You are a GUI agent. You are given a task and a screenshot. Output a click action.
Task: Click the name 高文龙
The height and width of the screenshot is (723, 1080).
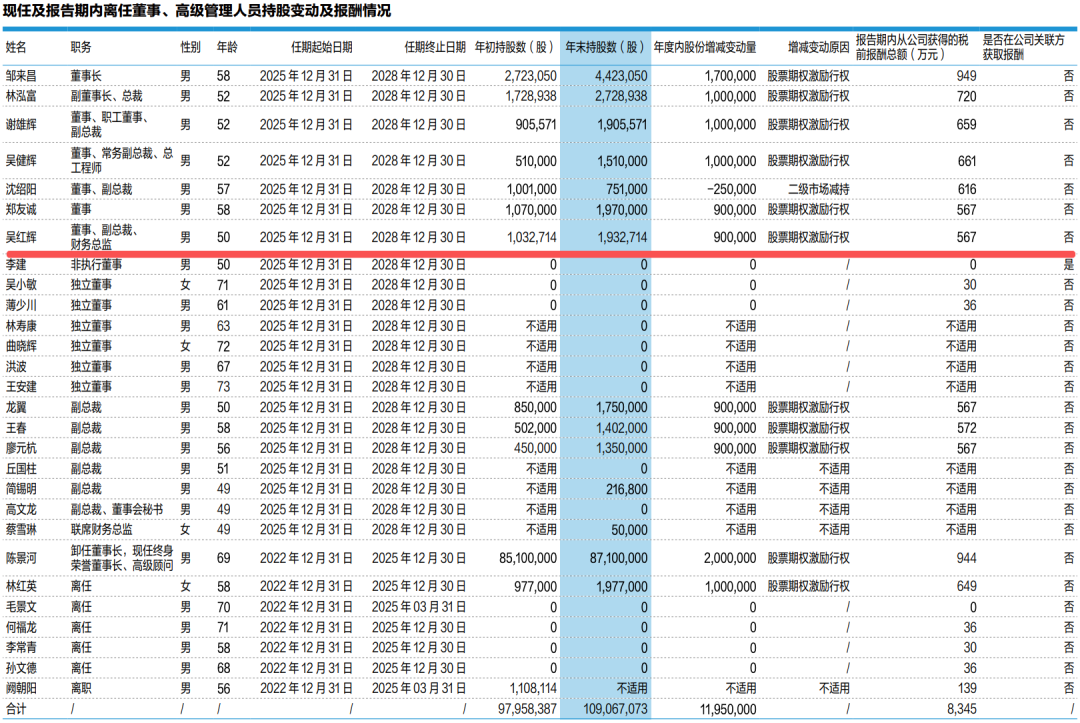[21, 510]
